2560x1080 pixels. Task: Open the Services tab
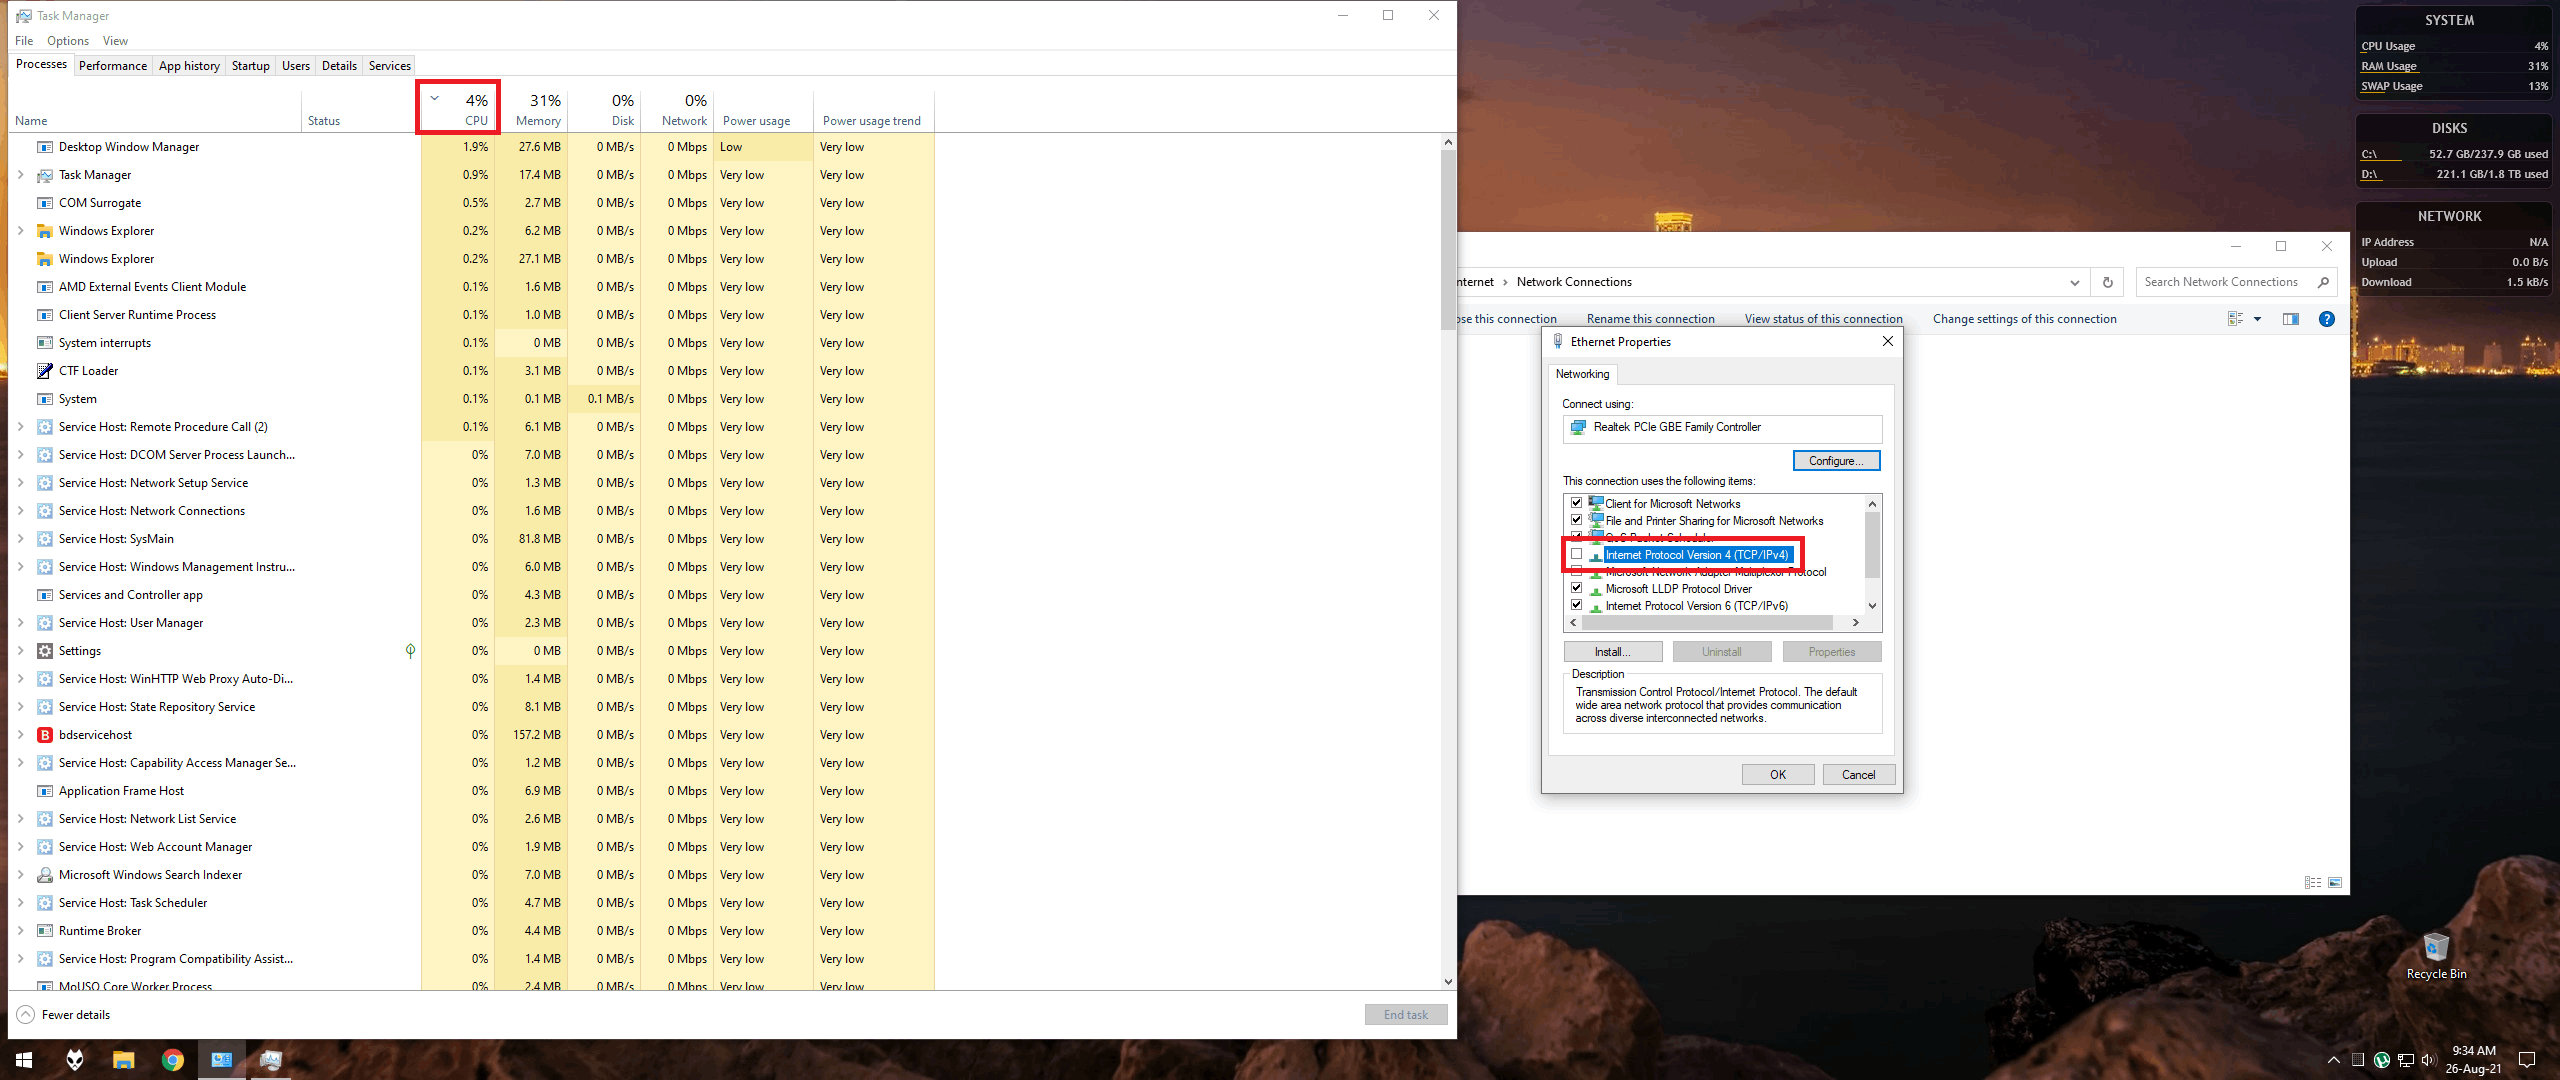390,66
